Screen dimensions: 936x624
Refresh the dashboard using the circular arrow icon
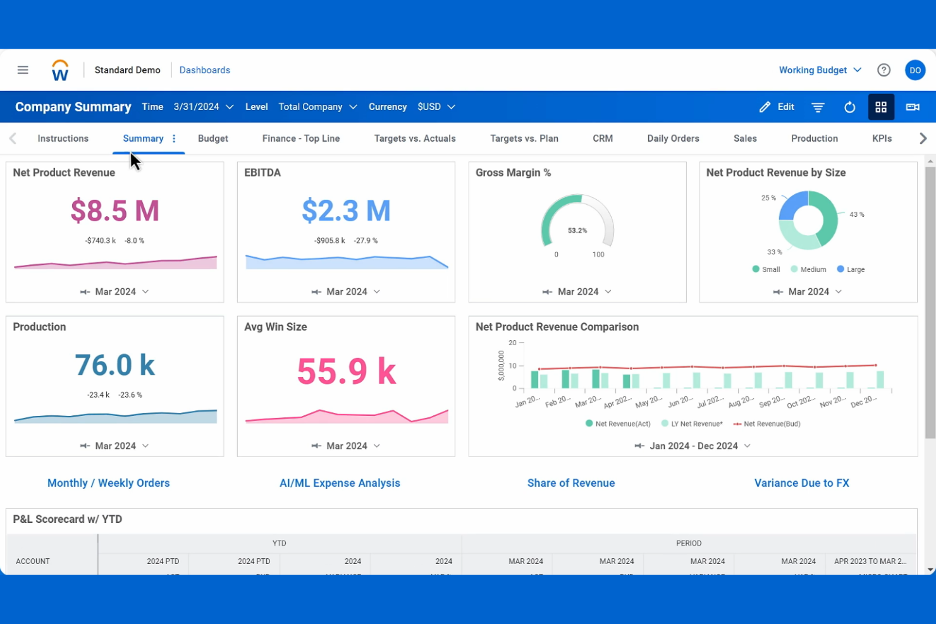848,107
